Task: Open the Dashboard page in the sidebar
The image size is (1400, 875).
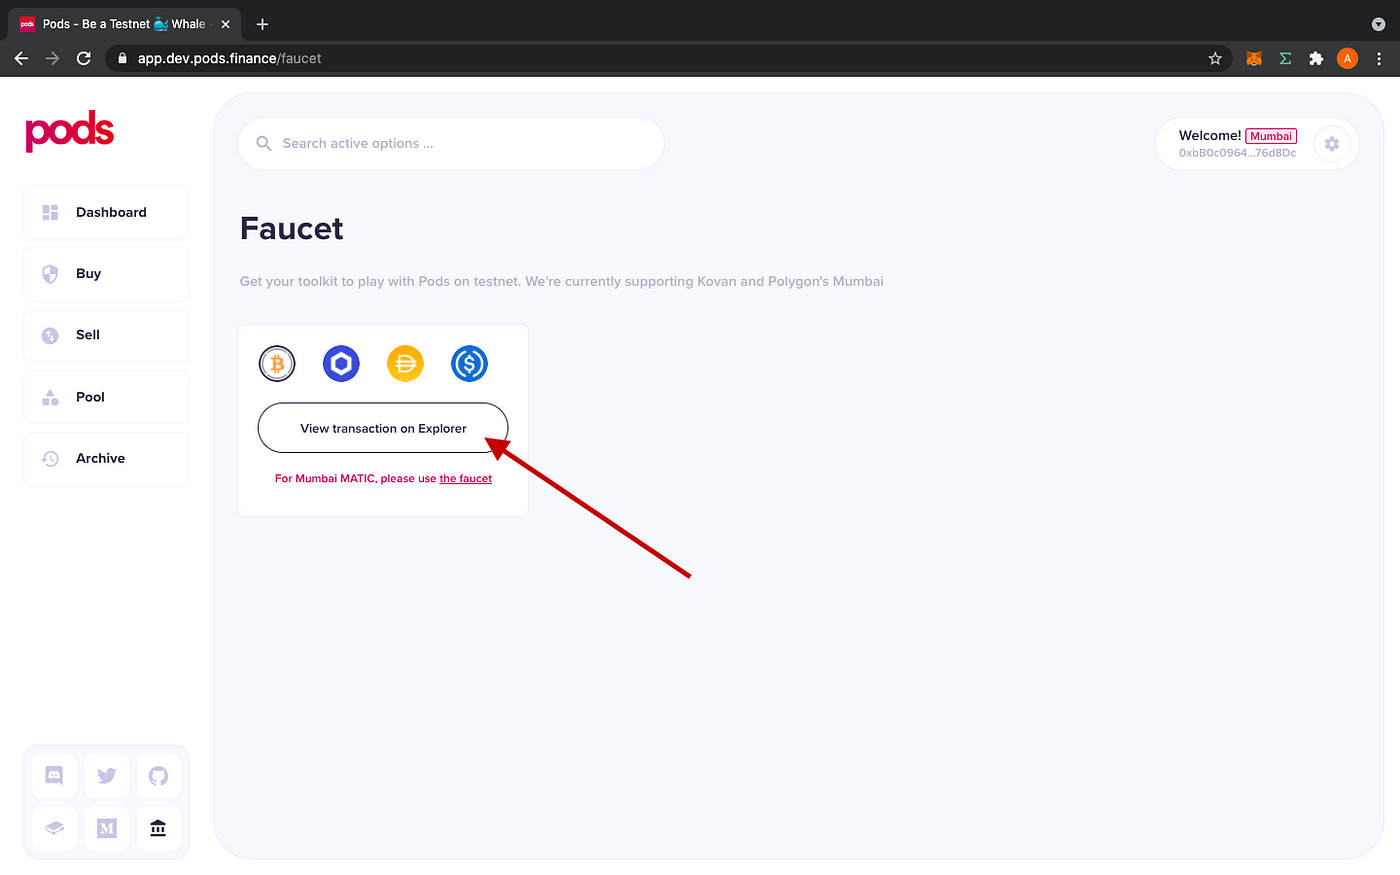Action: 106,212
